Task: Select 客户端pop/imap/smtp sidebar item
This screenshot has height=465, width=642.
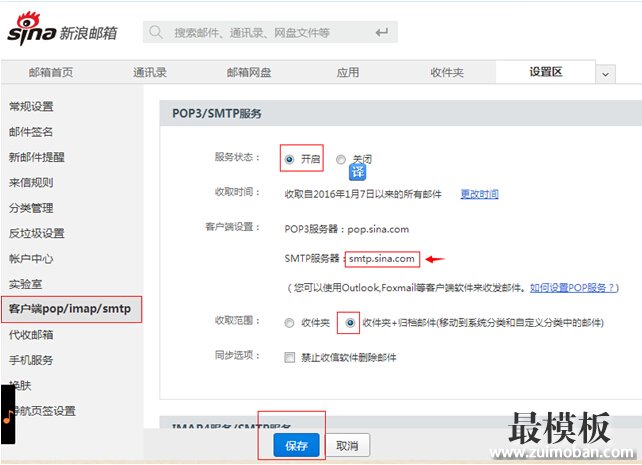Action: pyautogui.click(x=72, y=309)
